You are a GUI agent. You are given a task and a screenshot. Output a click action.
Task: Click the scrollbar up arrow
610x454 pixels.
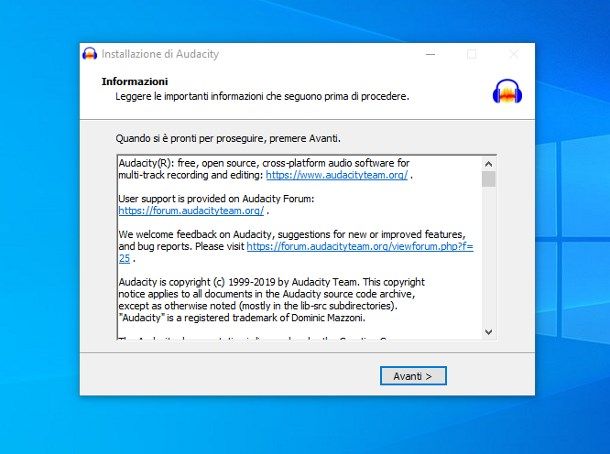coord(489,164)
